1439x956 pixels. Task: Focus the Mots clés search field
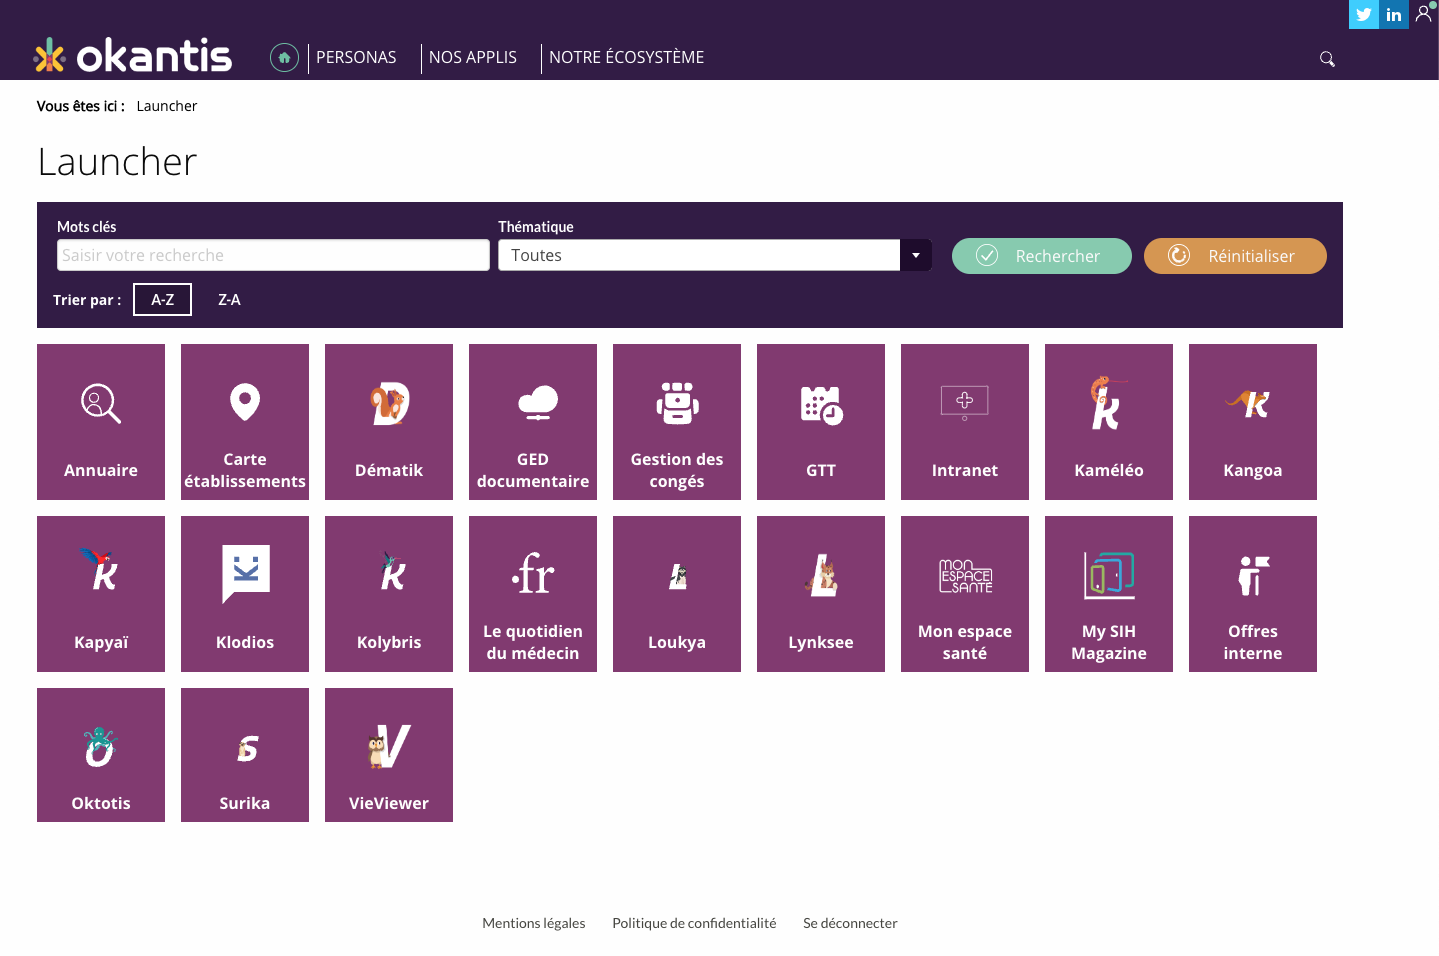(x=273, y=255)
